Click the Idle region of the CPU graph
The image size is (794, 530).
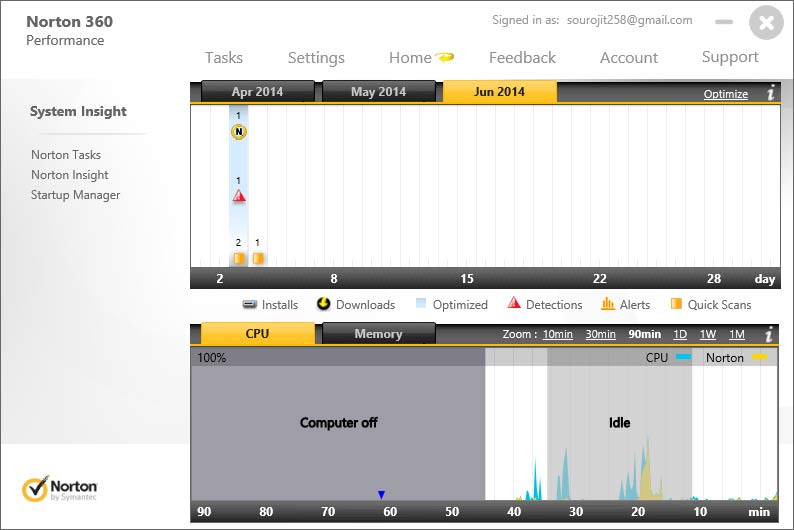tap(619, 423)
